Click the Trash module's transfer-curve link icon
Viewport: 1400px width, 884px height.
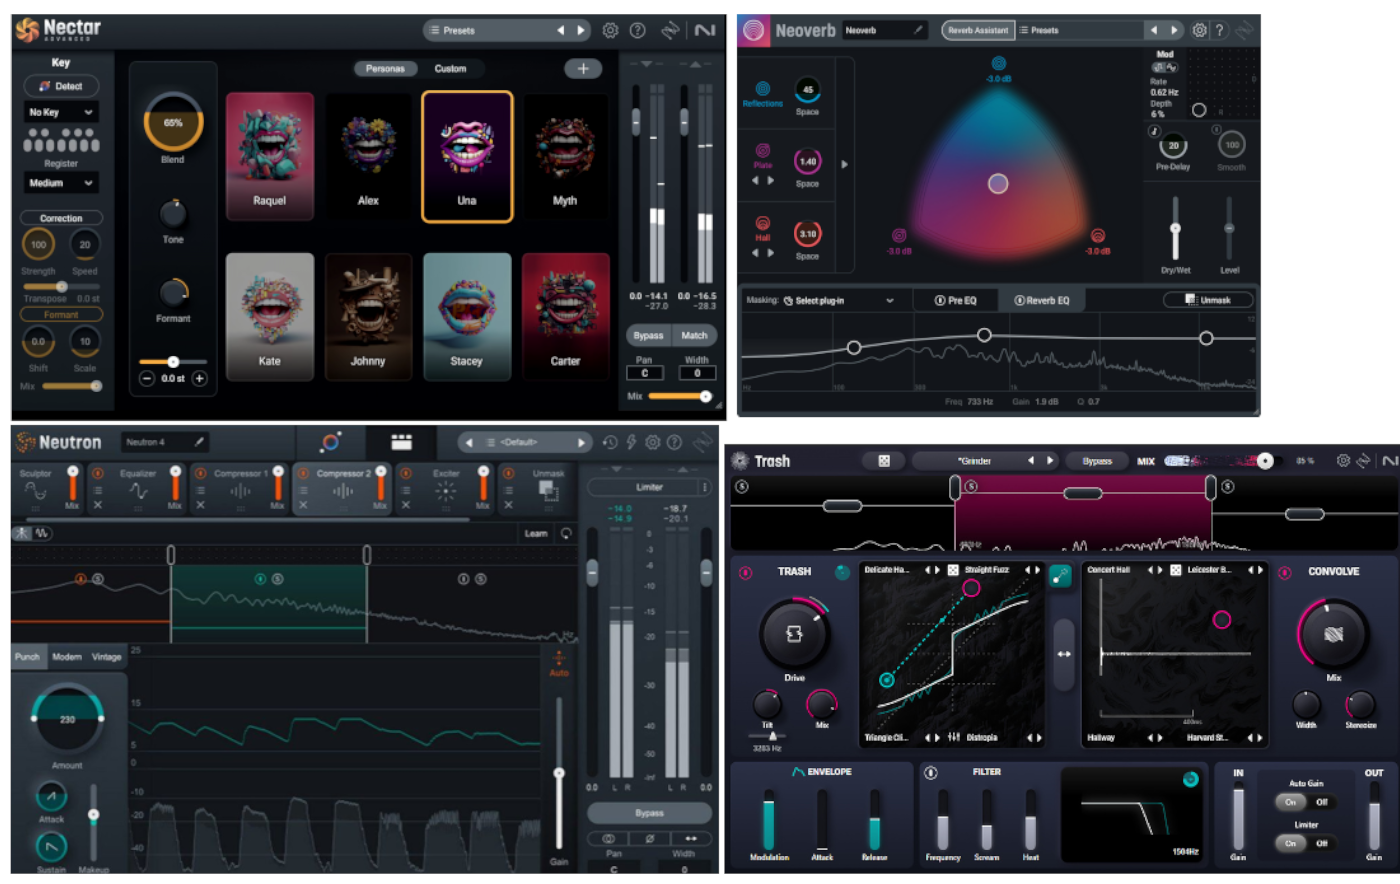[x=1060, y=575]
